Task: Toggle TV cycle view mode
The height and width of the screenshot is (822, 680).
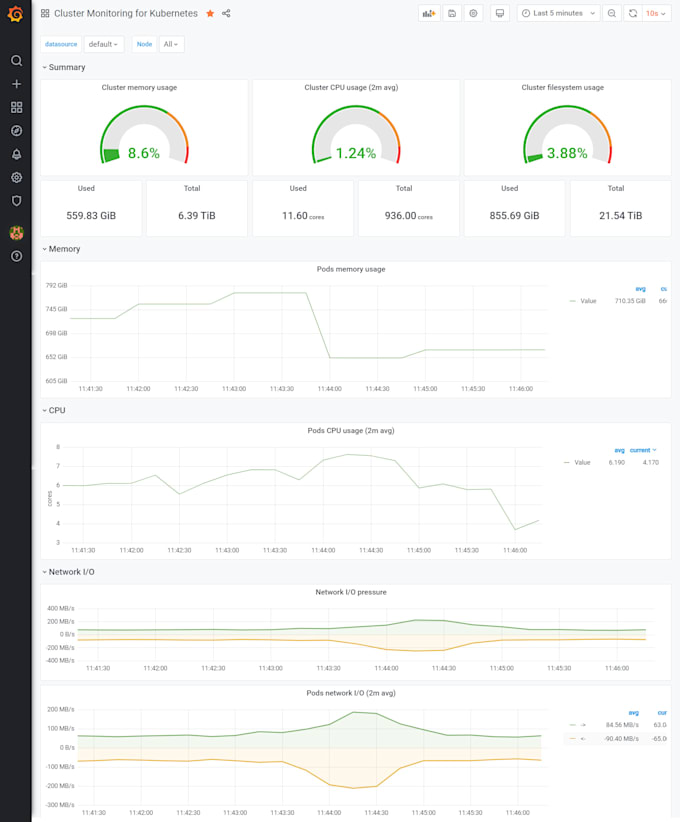Action: [x=500, y=14]
